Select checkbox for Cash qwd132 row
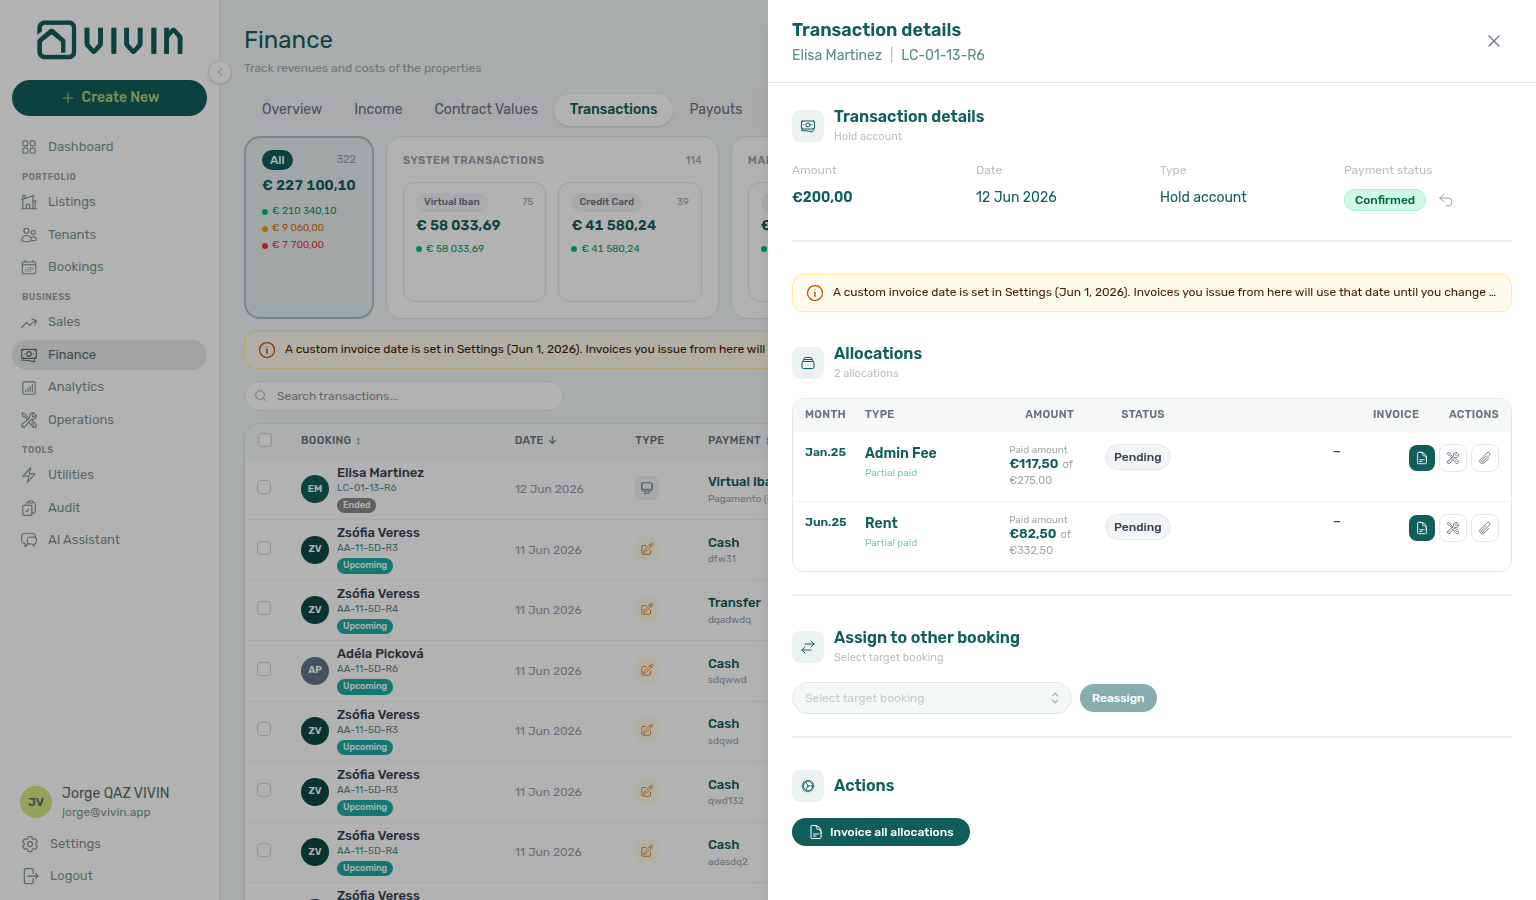The image size is (1536, 900). [x=264, y=790]
